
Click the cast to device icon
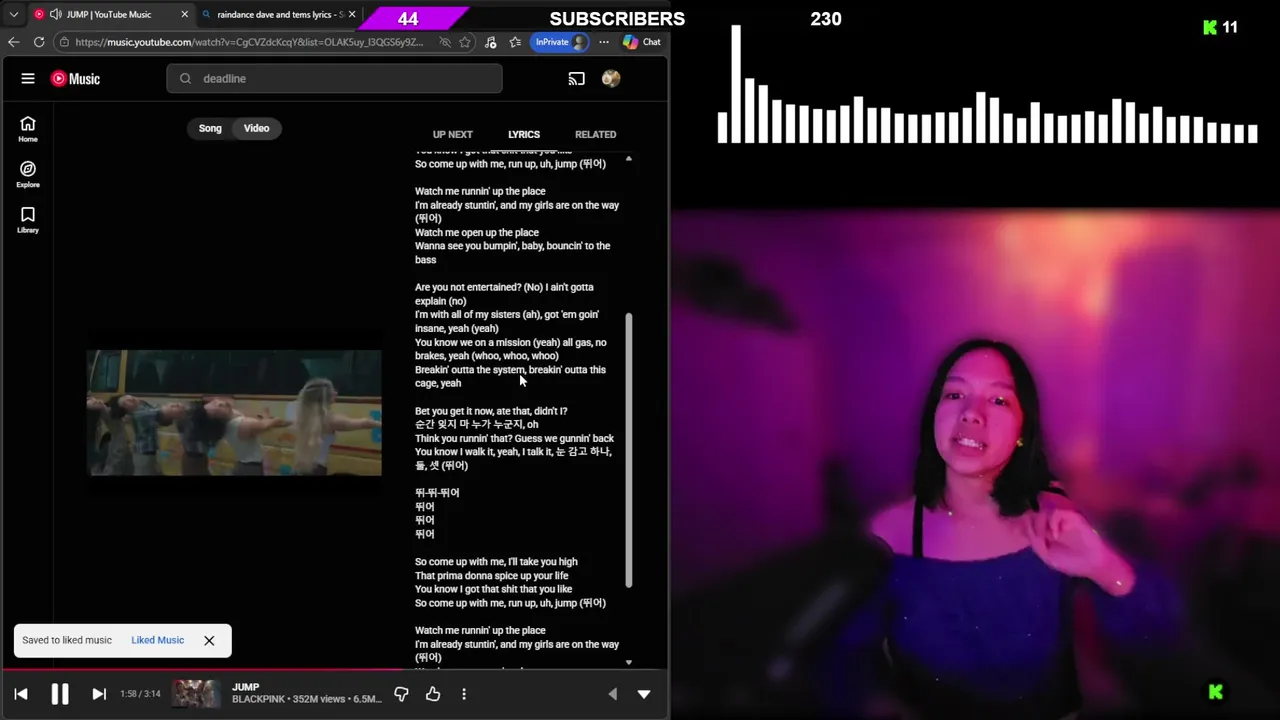[576, 78]
